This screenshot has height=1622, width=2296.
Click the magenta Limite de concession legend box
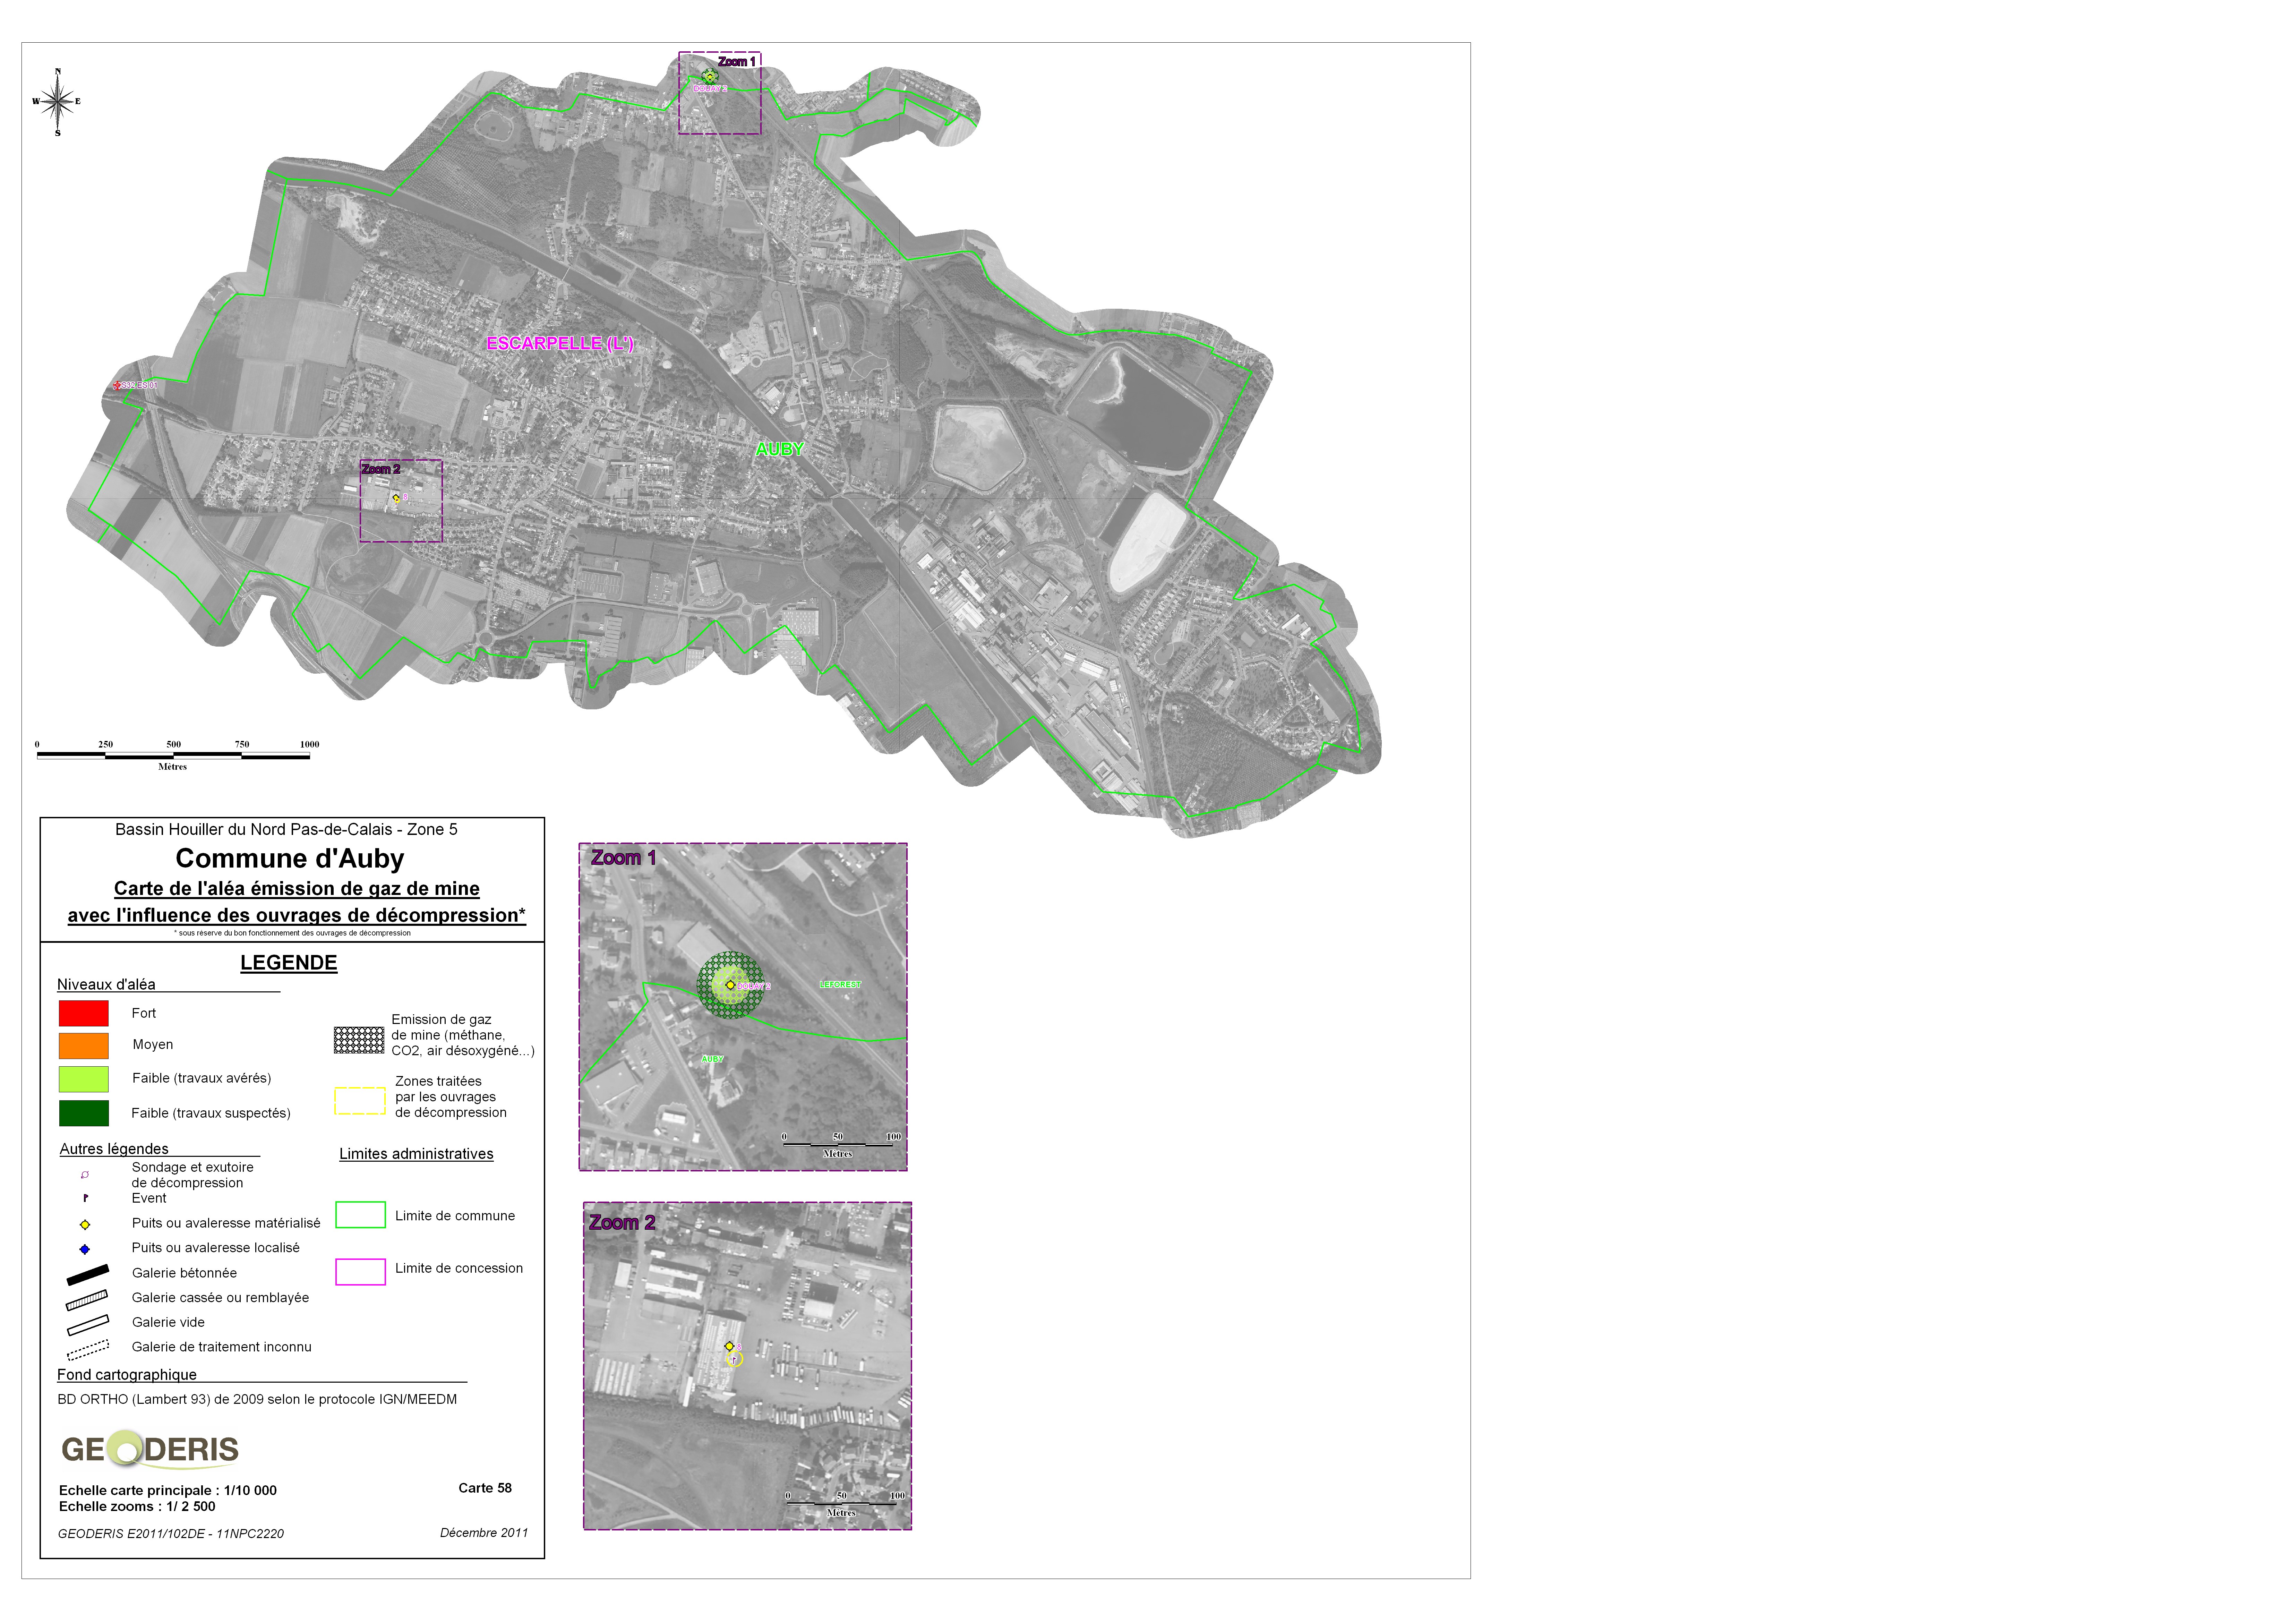360,1272
